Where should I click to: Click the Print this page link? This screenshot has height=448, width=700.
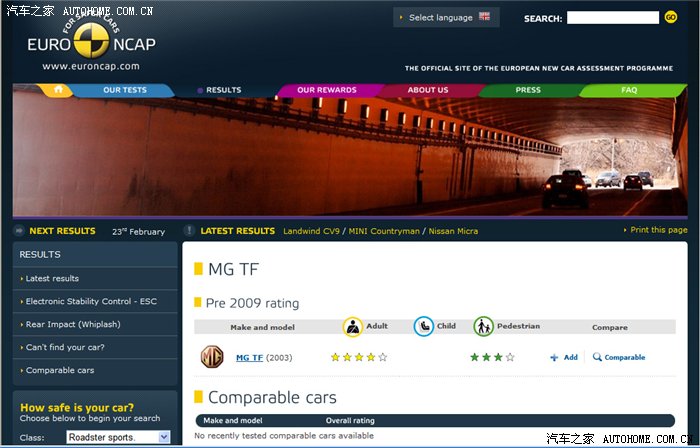point(658,230)
